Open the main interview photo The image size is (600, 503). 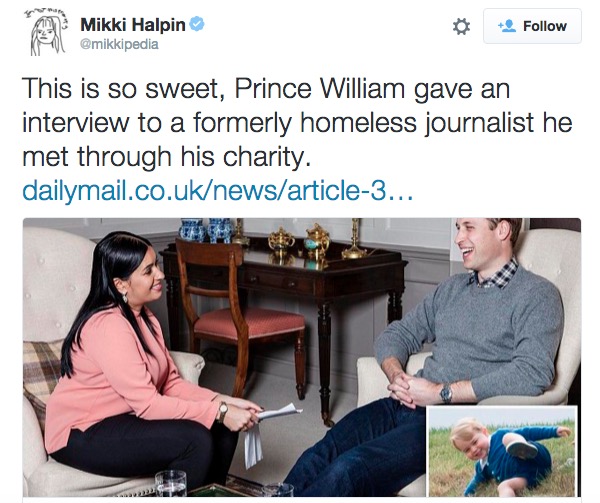point(302,357)
